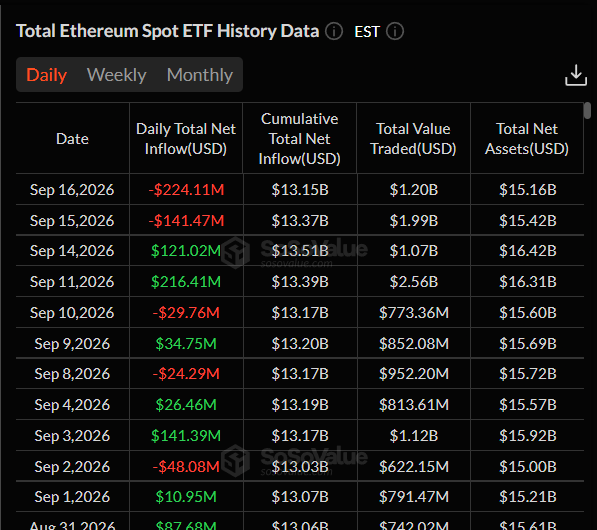Click the $34.75M inflow value
The height and width of the screenshot is (530, 597).
coord(186,343)
